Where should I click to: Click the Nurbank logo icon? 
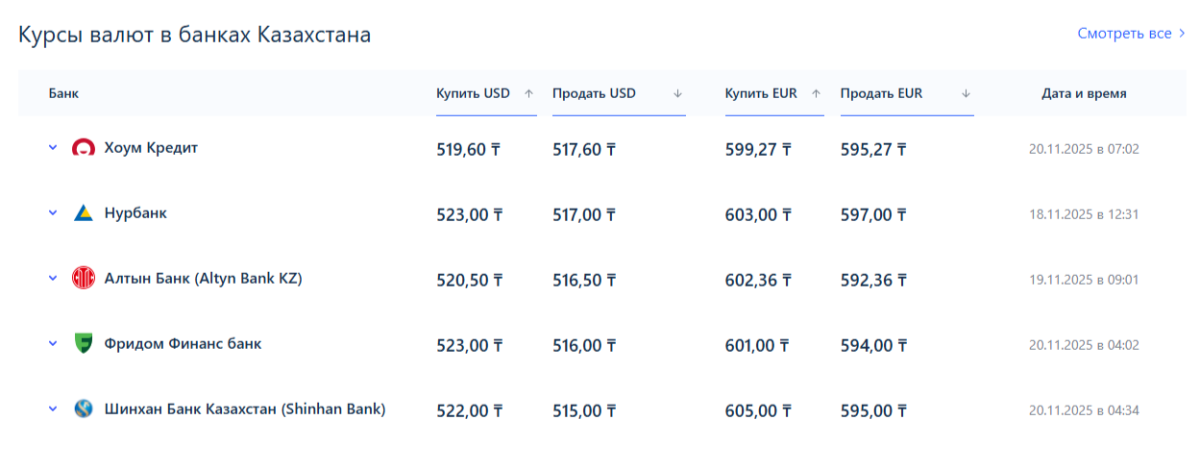click(83, 213)
